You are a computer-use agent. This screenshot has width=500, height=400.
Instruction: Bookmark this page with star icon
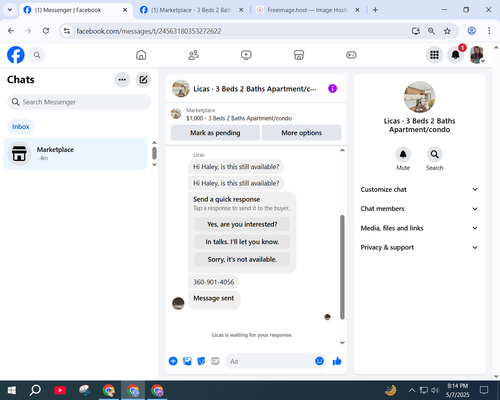[447, 31]
